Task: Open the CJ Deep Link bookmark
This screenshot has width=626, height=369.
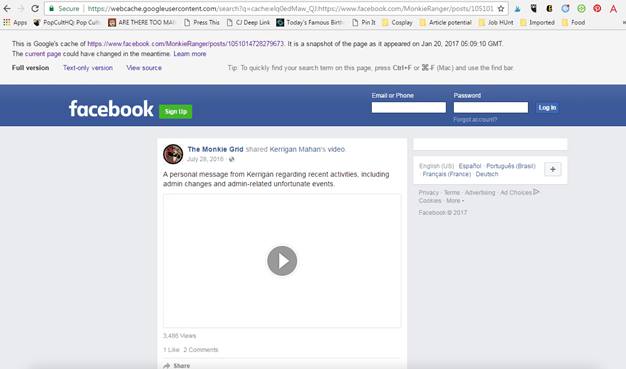Action: coord(248,22)
